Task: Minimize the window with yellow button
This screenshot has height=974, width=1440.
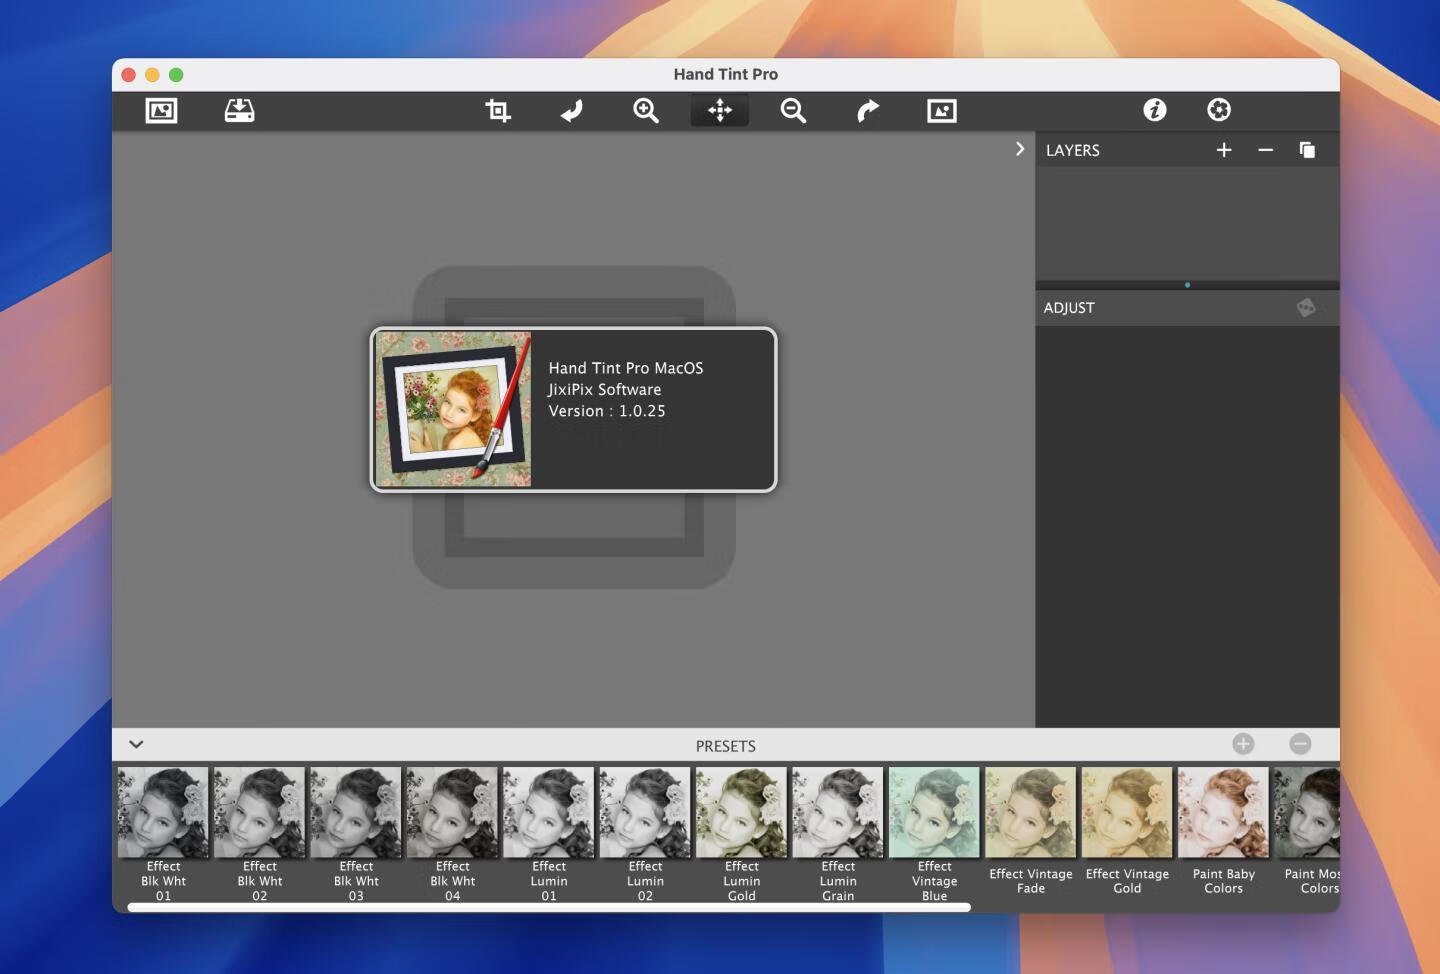Action: [x=152, y=75]
